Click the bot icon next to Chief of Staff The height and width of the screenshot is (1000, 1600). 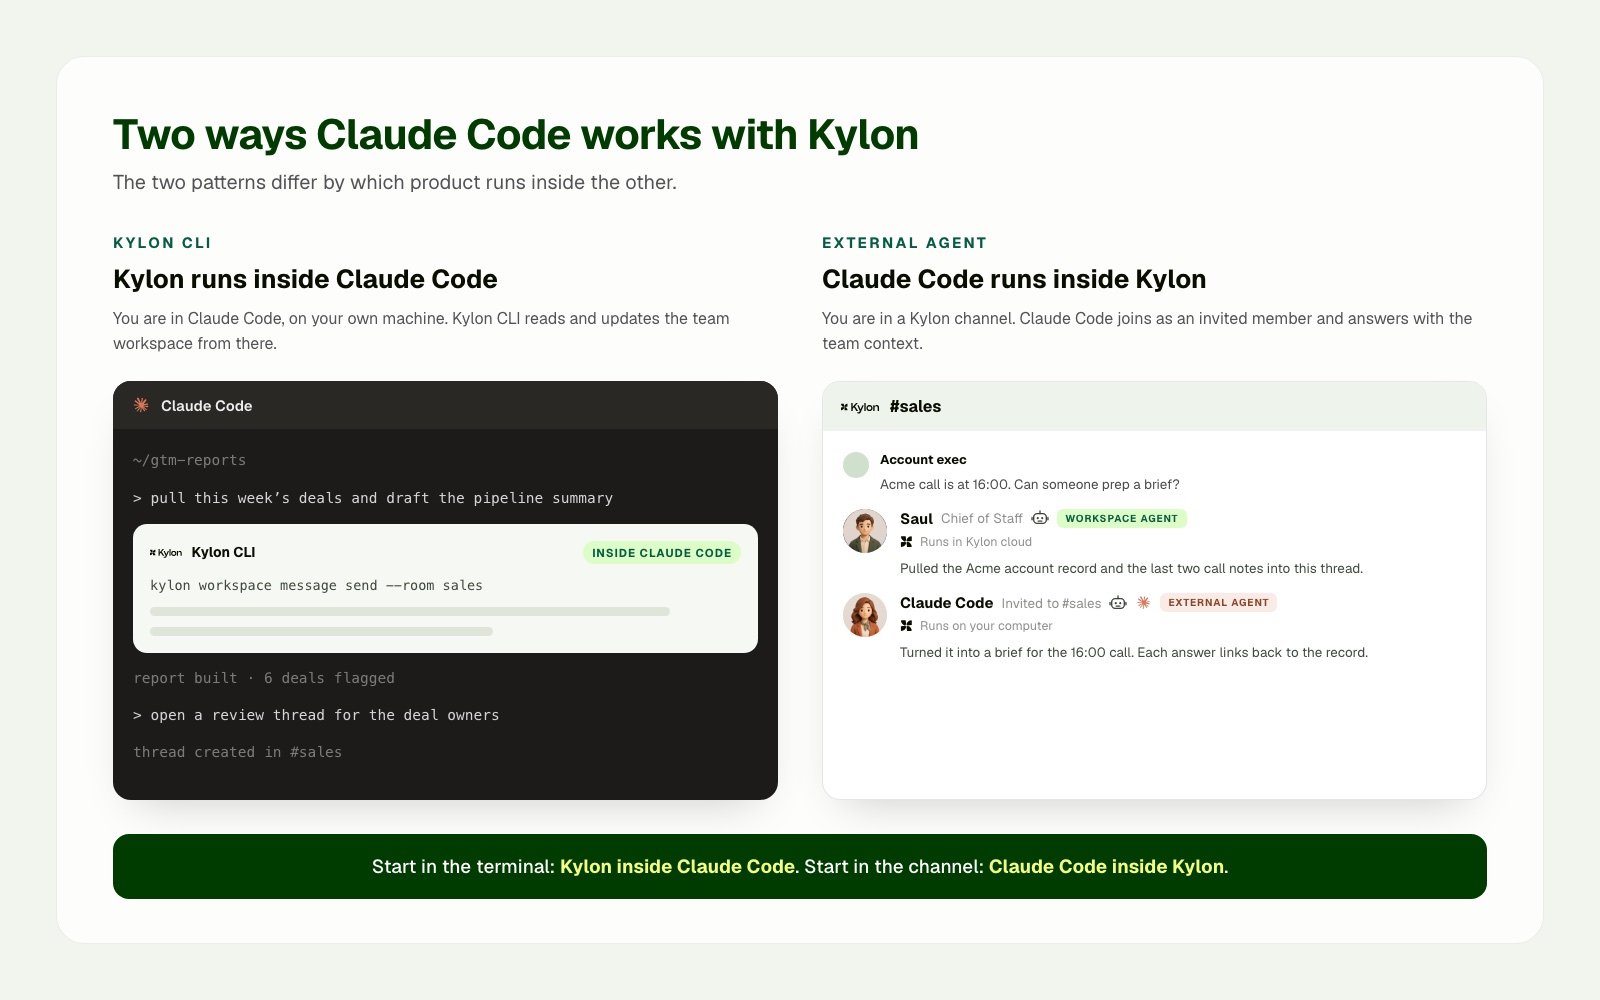pos(1040,518)
